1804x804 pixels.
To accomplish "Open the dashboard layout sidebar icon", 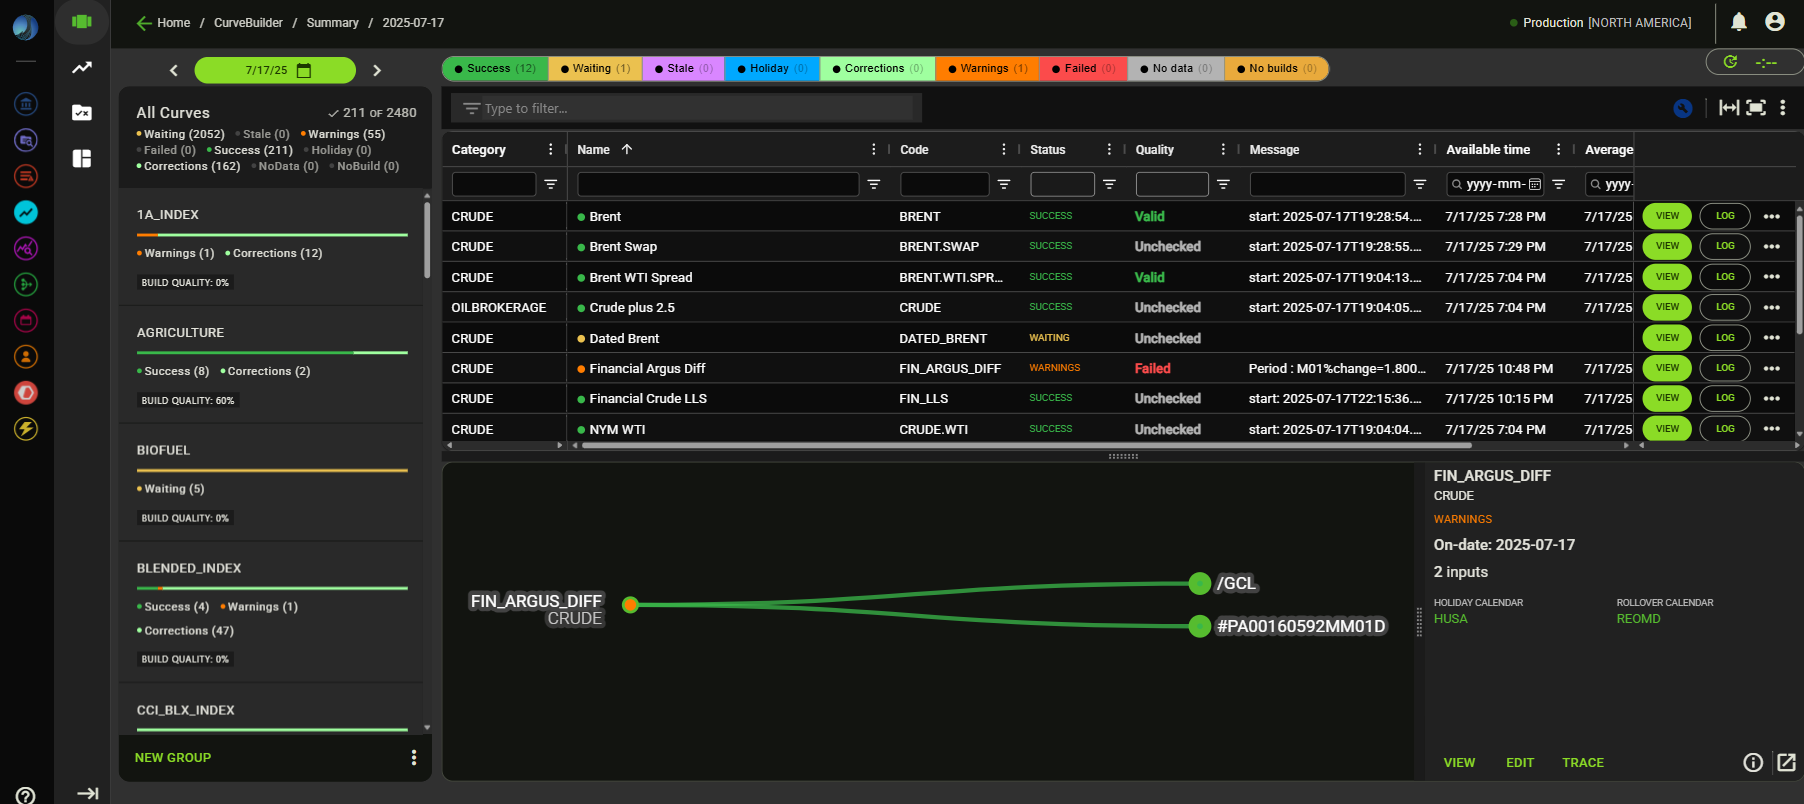I will (82, 158).
